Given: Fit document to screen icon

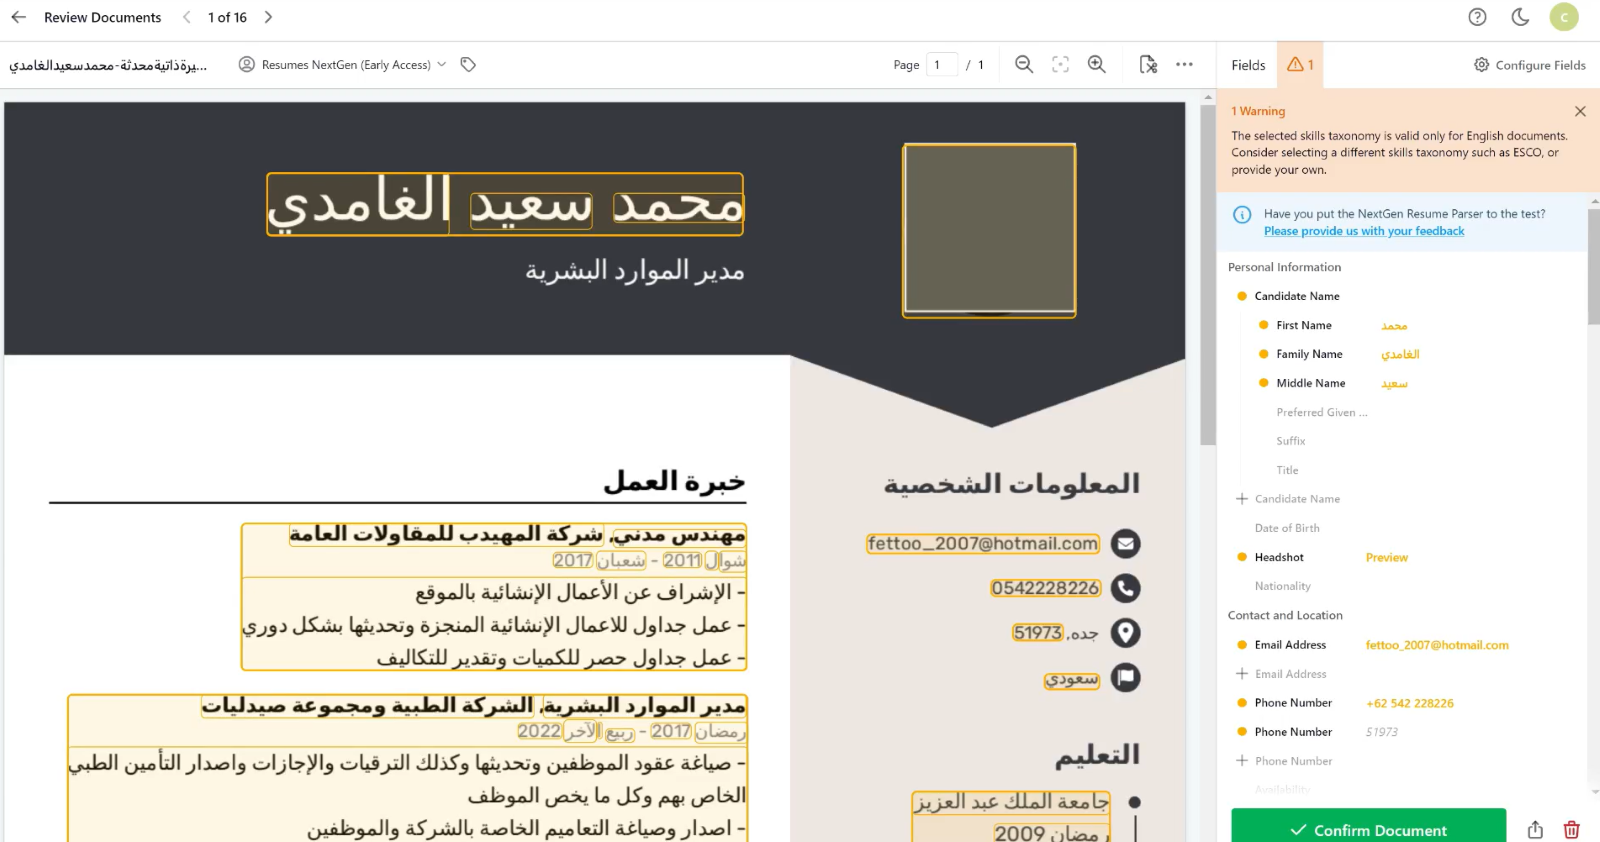Looking at the screenshot, I should [x=1060, y=65].
